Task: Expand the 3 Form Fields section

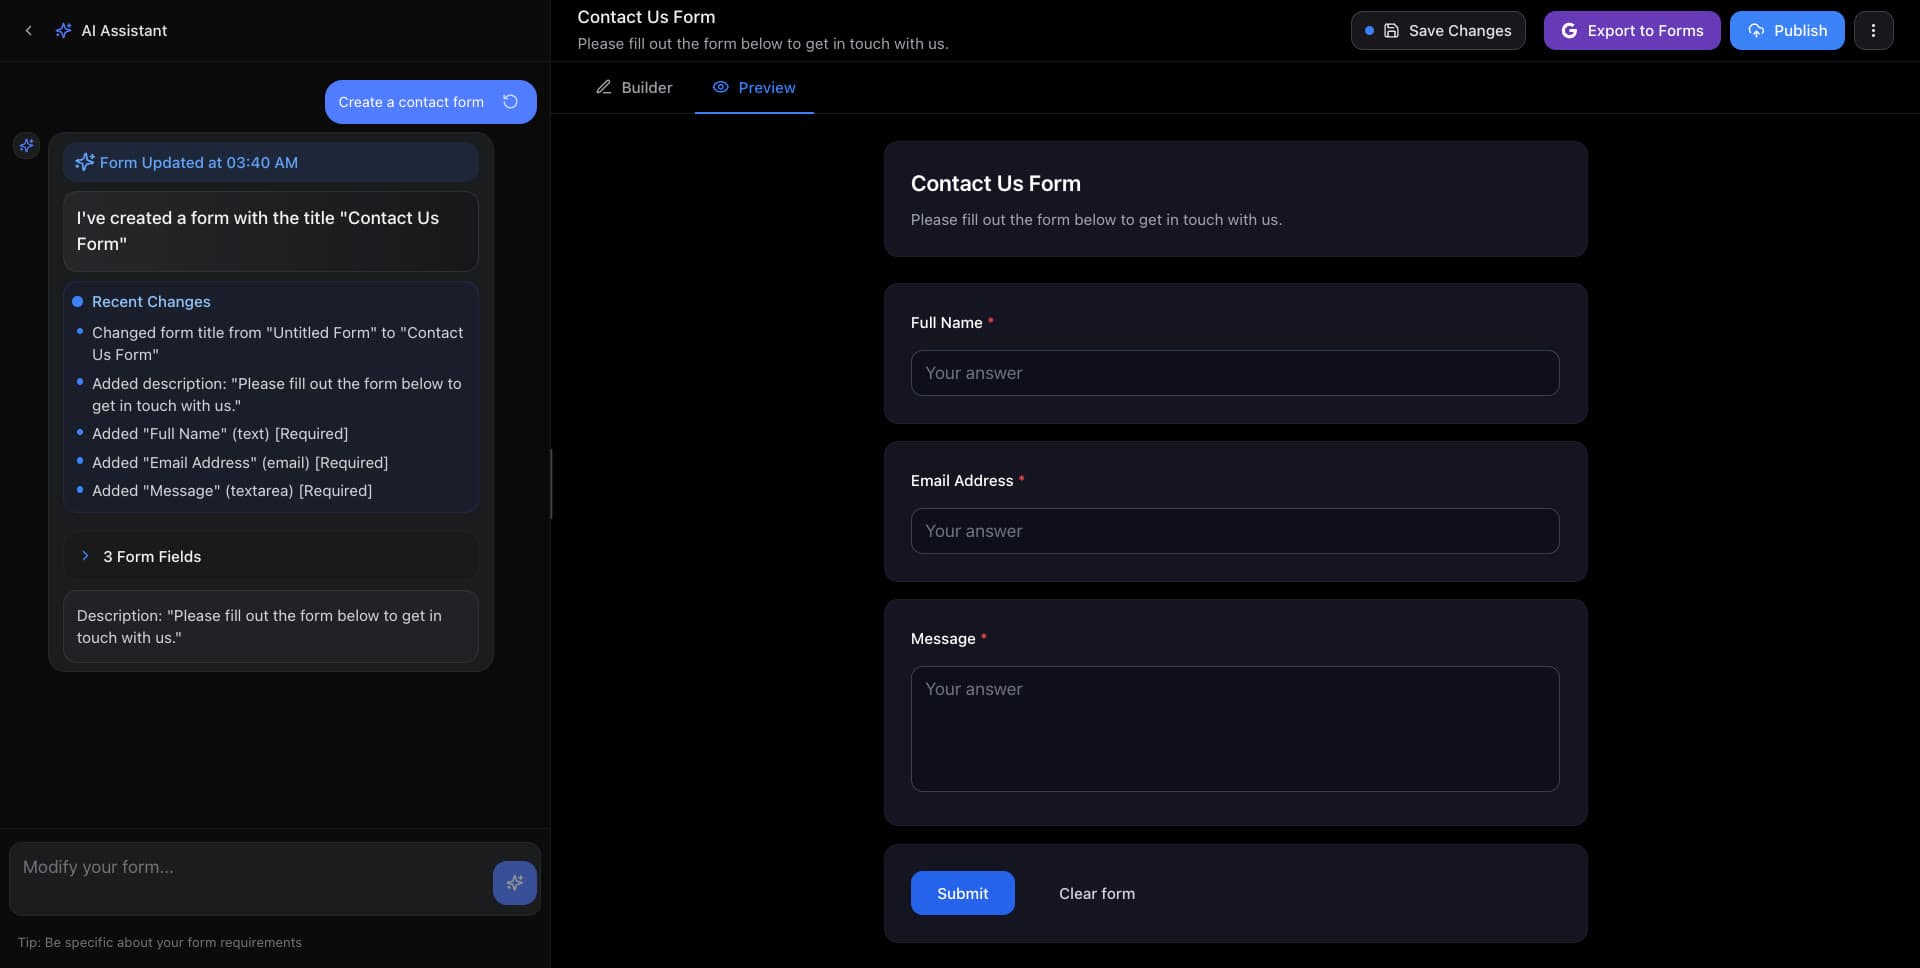Action: [x=271, y=557]
